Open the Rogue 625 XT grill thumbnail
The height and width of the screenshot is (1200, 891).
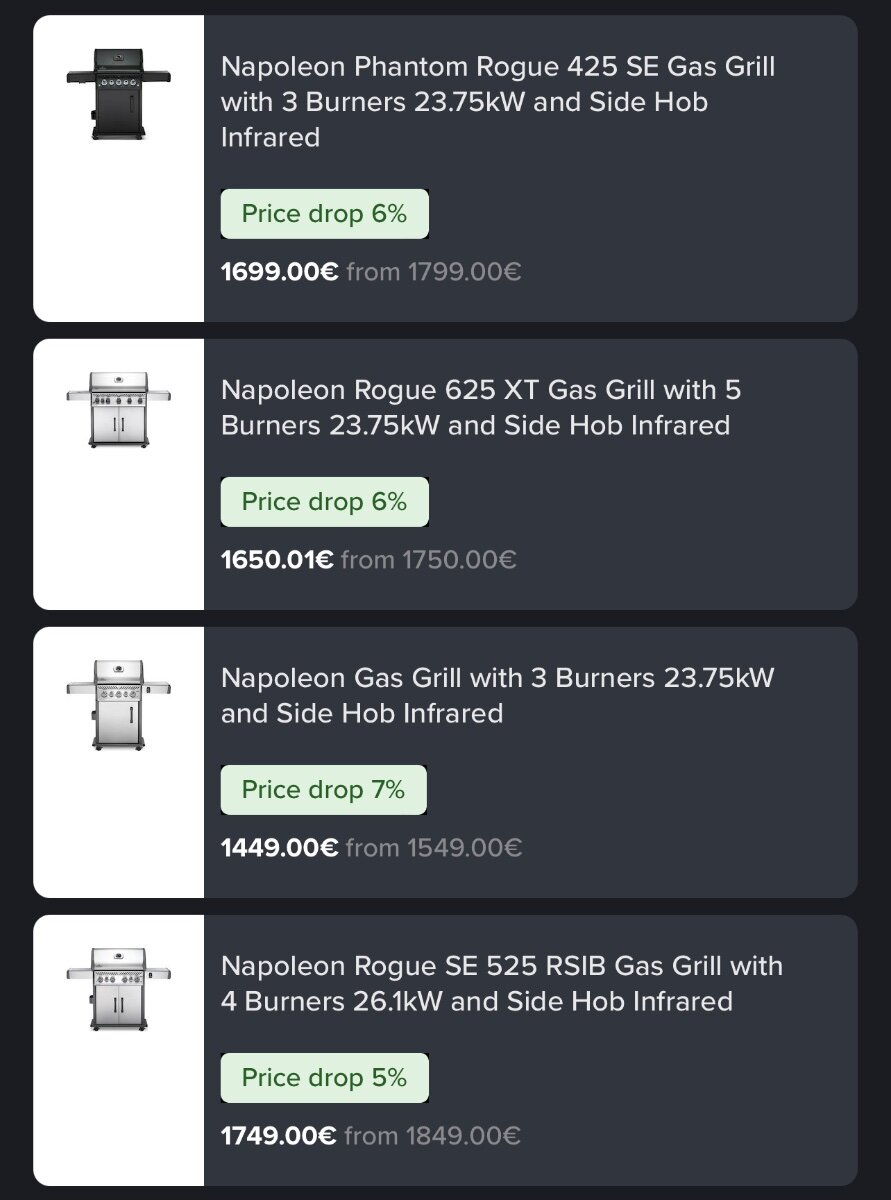(118, 408)
